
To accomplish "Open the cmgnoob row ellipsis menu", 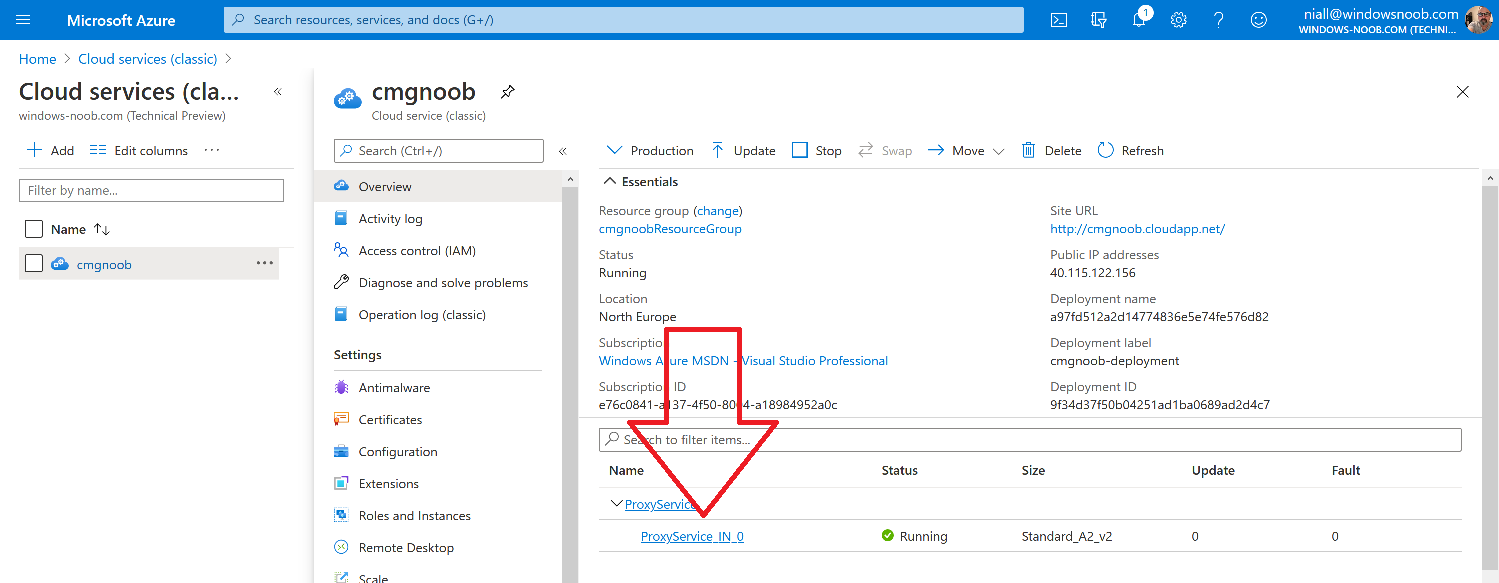I will [265, 263].
